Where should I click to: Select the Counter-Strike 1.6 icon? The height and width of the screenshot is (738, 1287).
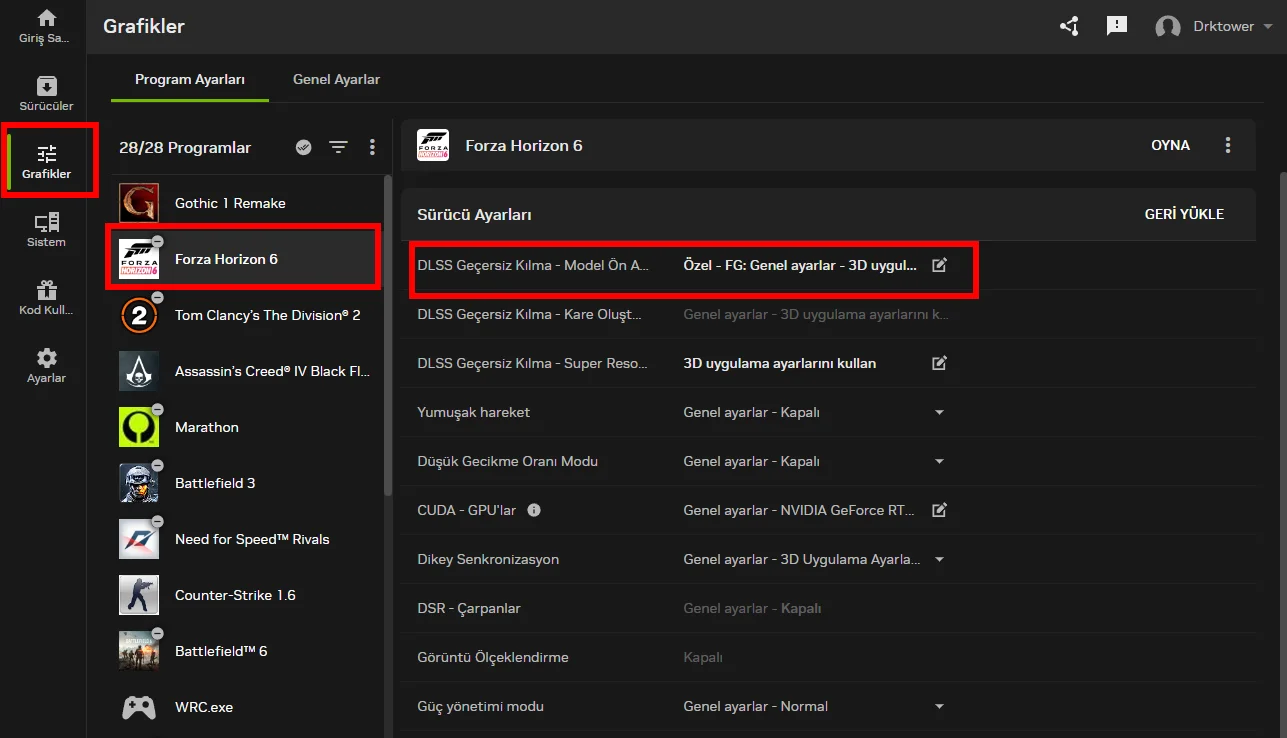[139, 595]
